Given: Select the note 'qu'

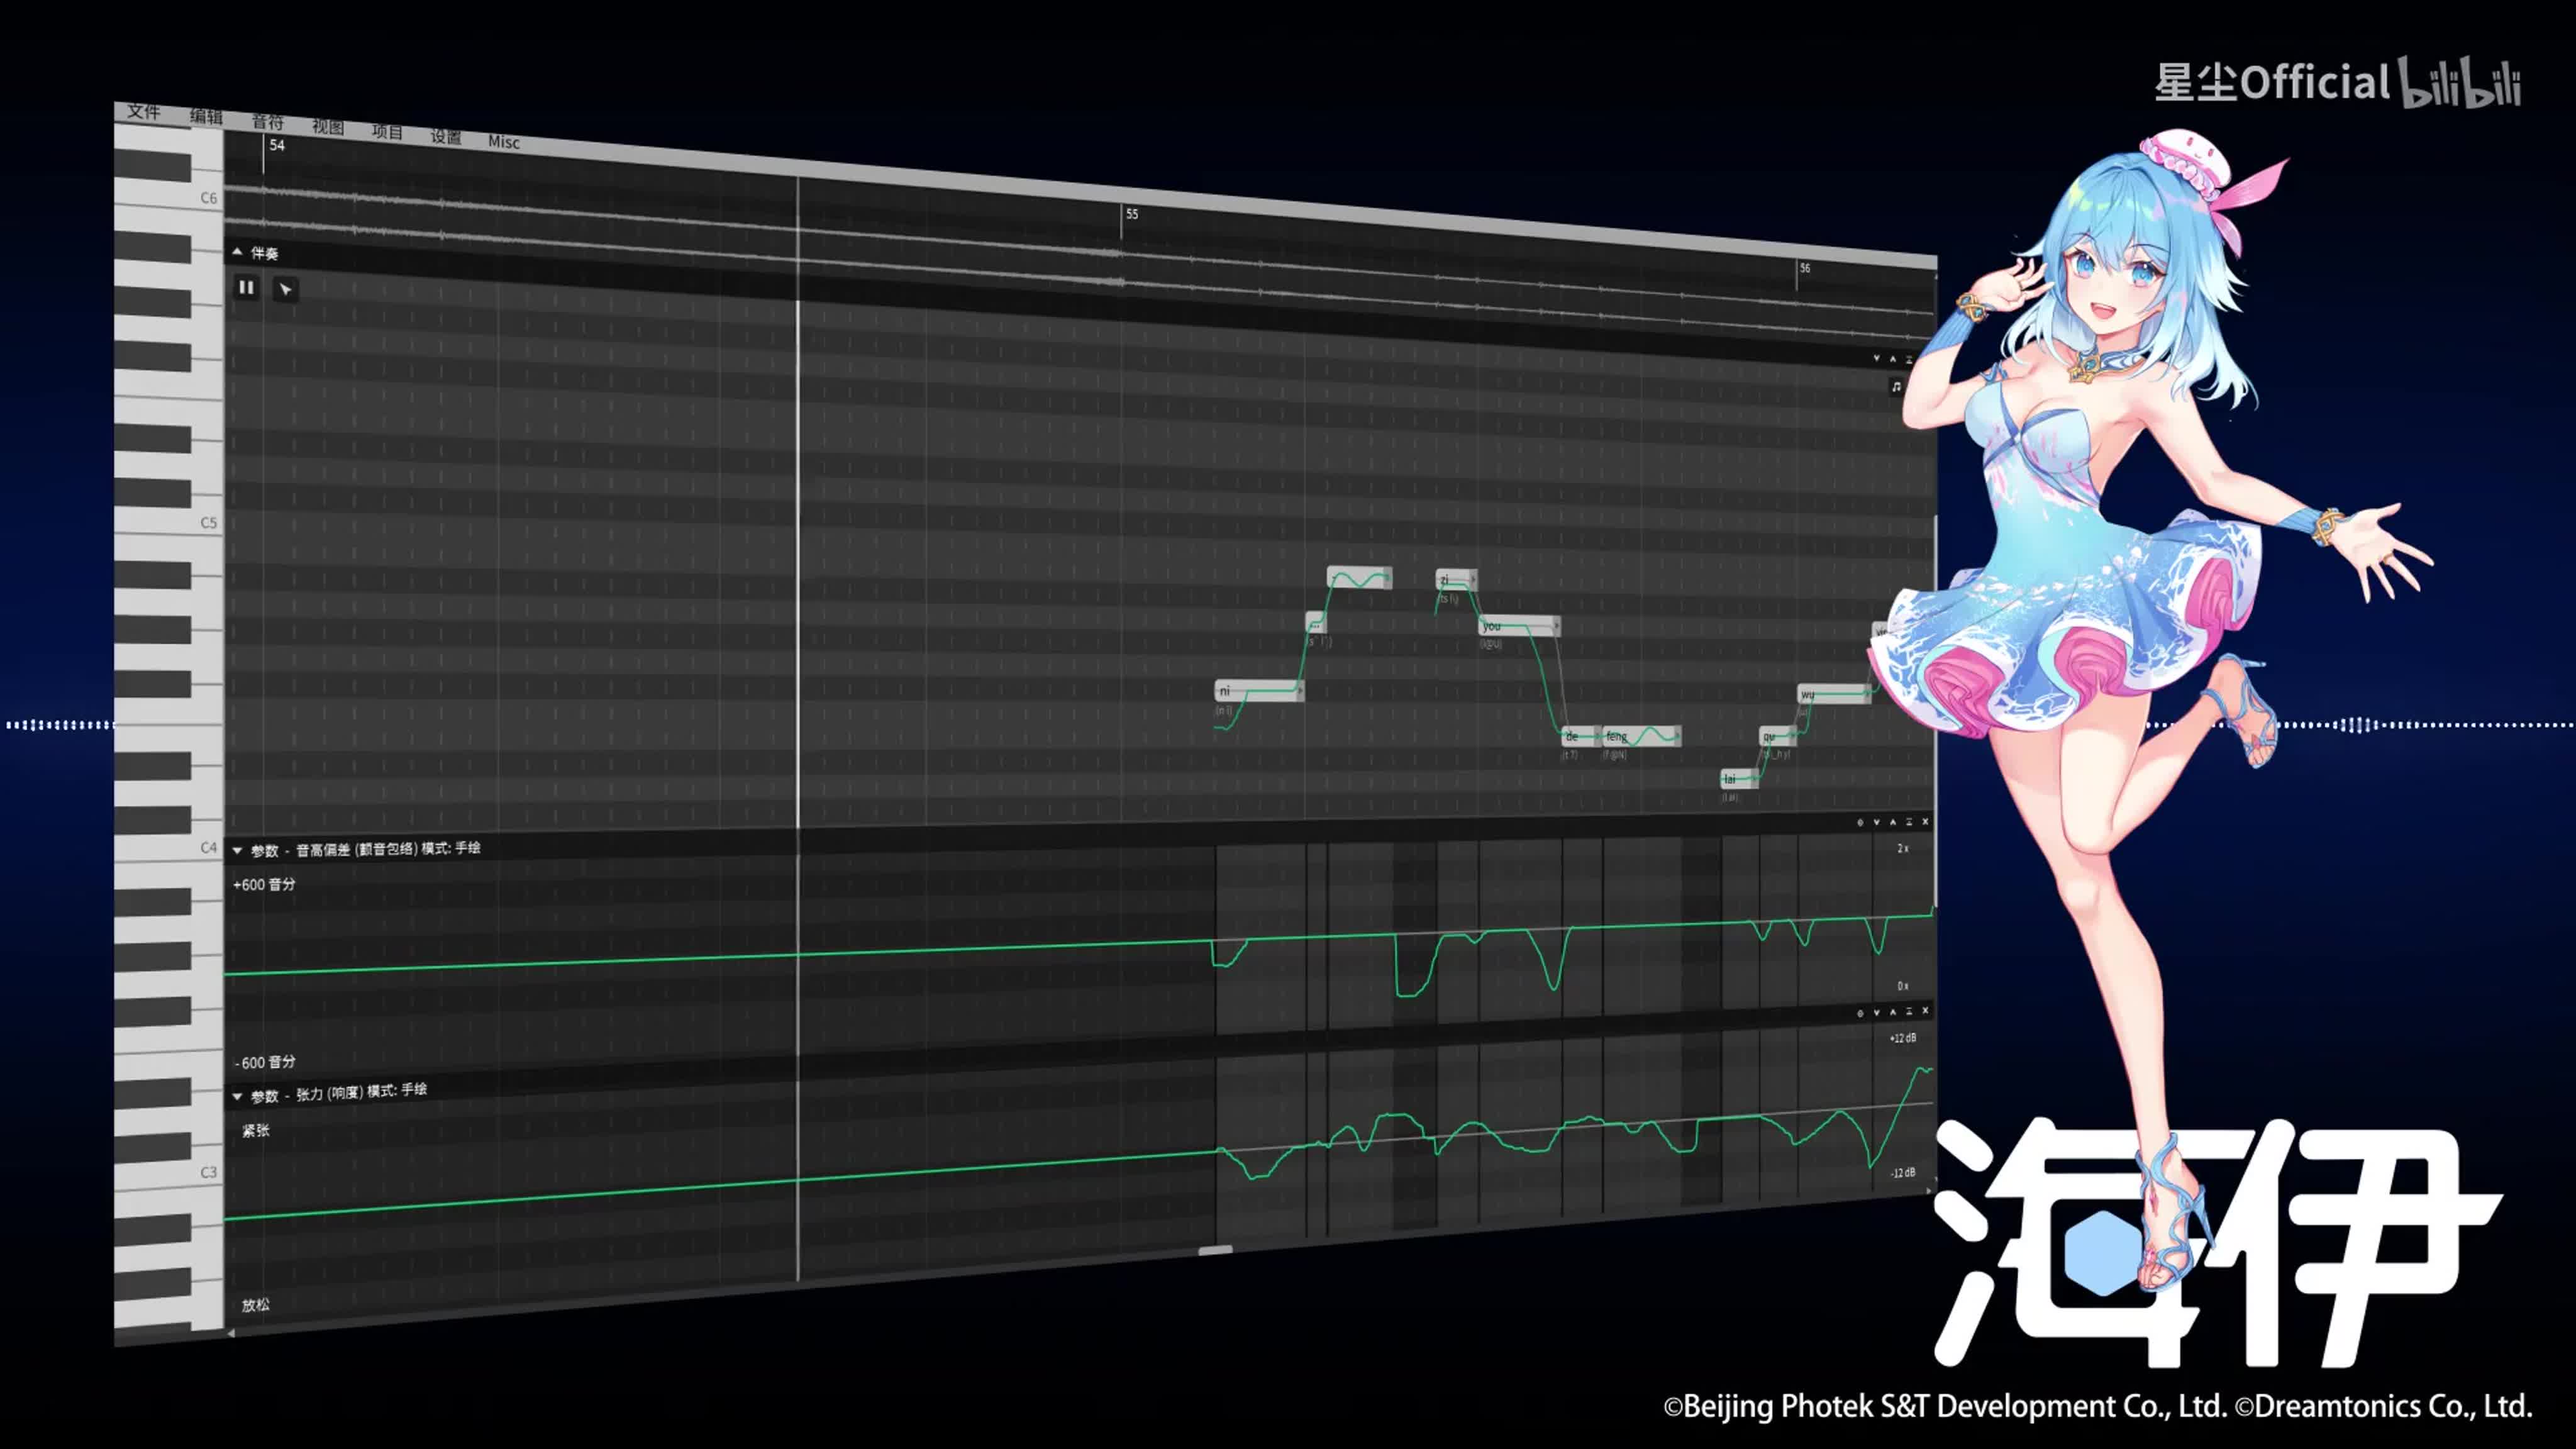Looking at the screenshot, I should pyautogui.click(x=1778, y=737).
